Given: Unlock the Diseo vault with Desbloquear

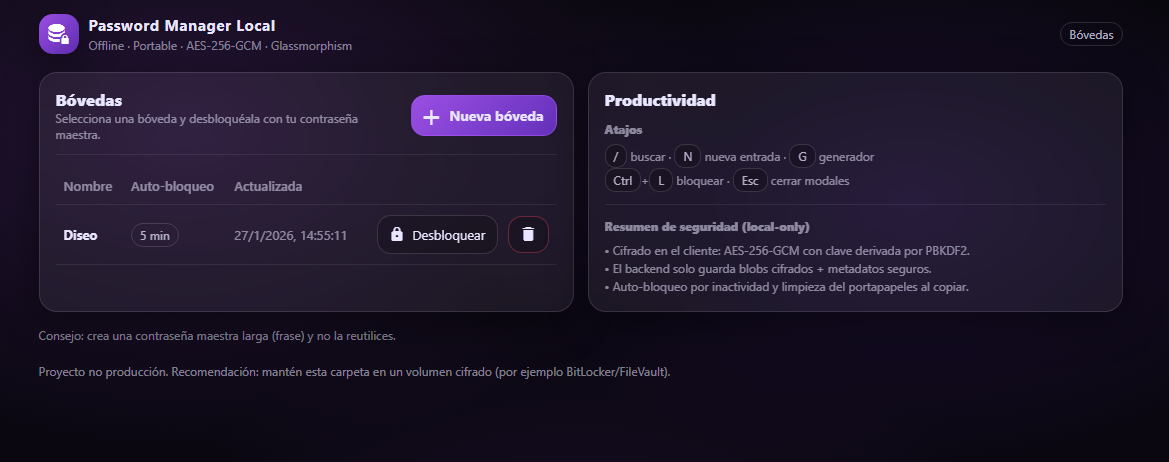Looking at the screenshot, I should click(437, 235).
